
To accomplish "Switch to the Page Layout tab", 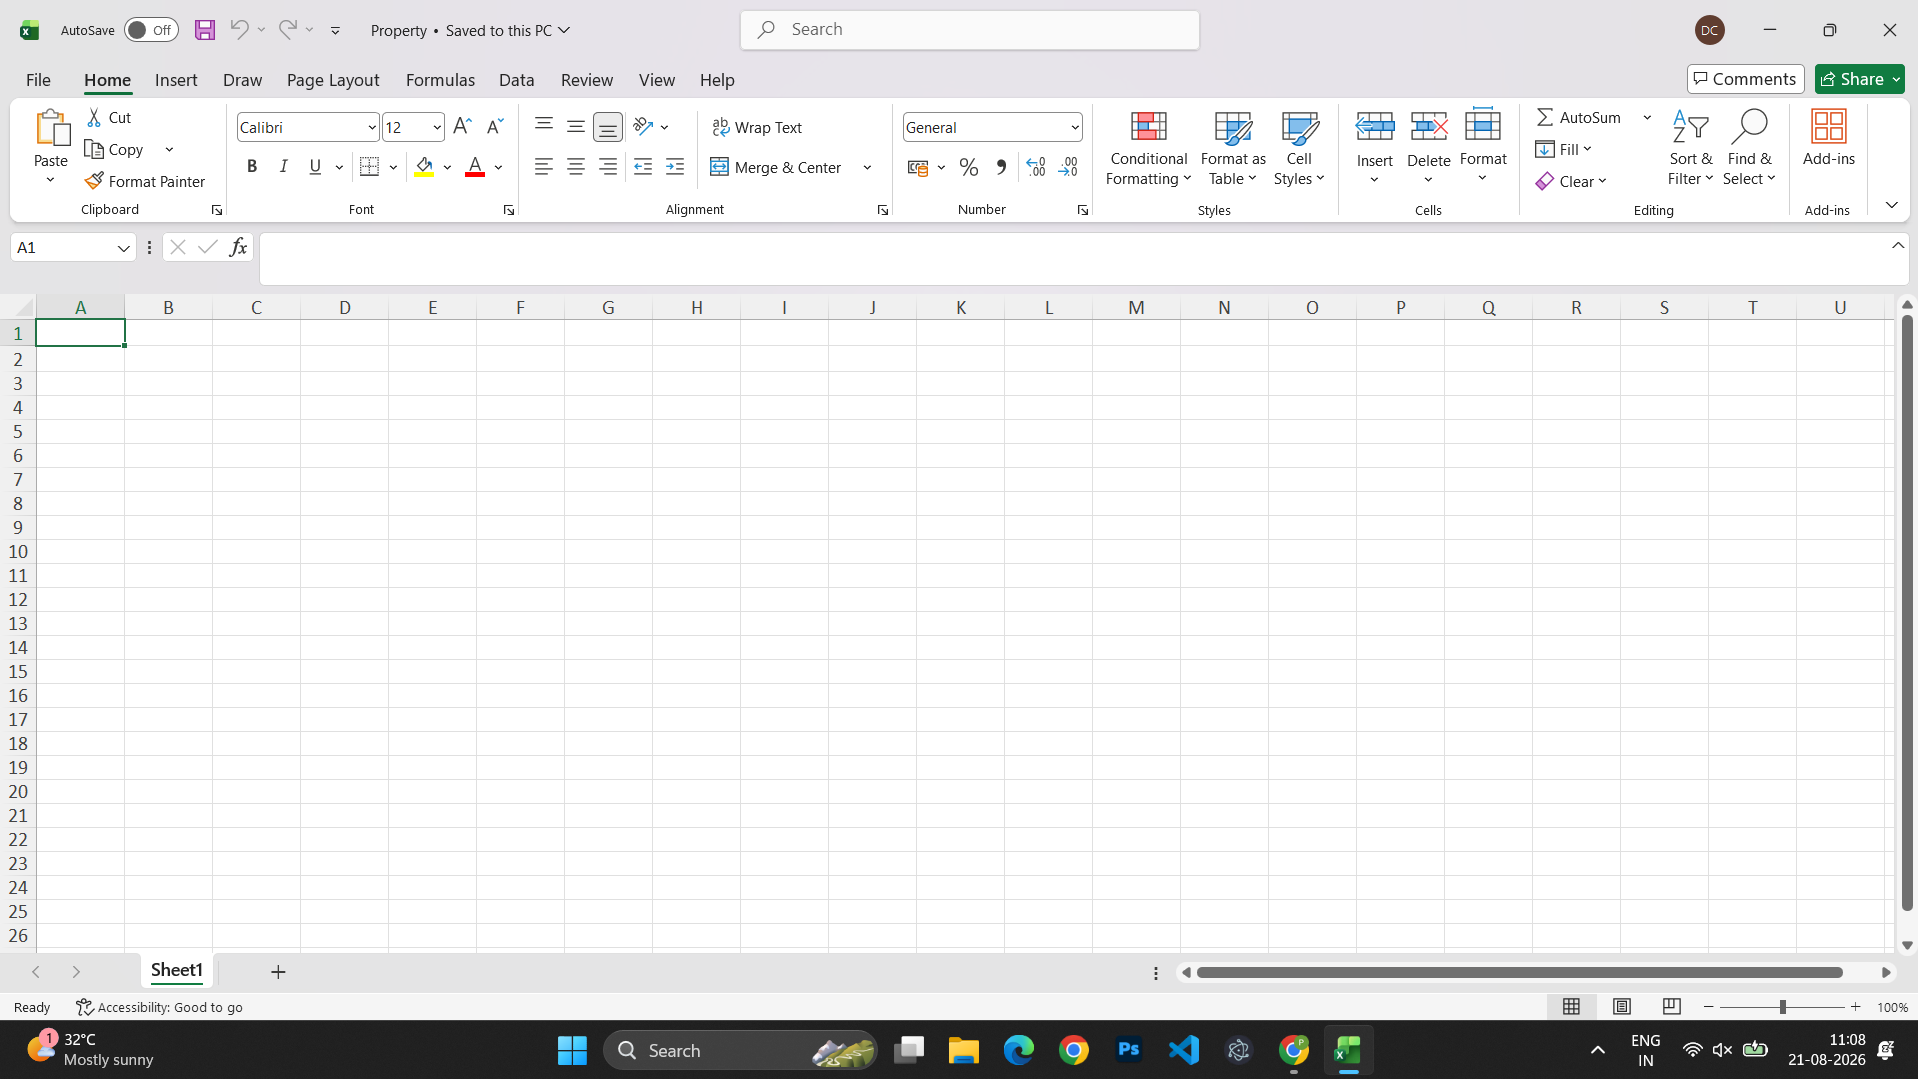I will pos(333,80).
